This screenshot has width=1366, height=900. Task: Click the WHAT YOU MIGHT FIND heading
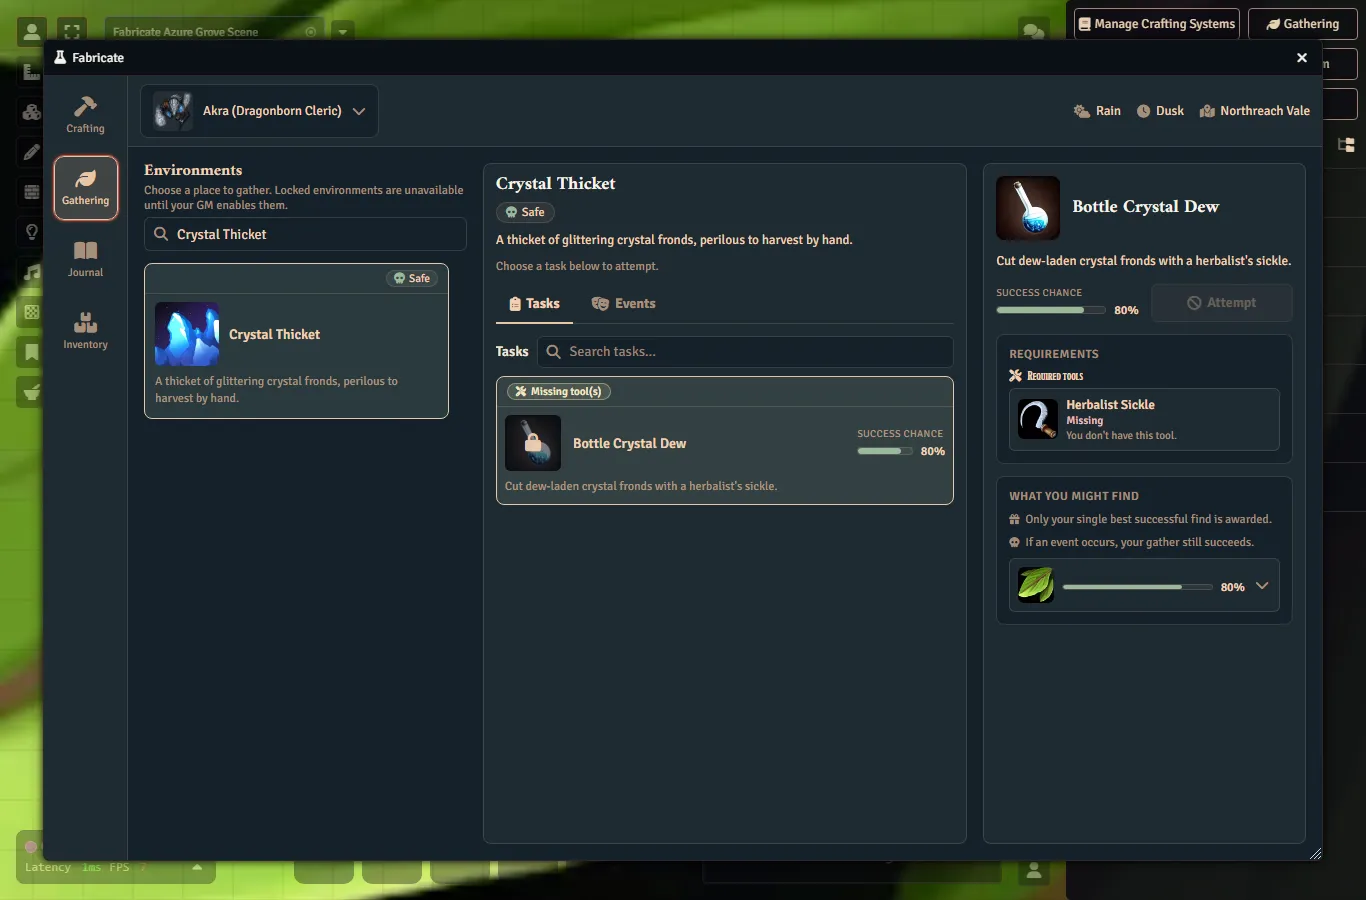click(x=1074, y=496)
